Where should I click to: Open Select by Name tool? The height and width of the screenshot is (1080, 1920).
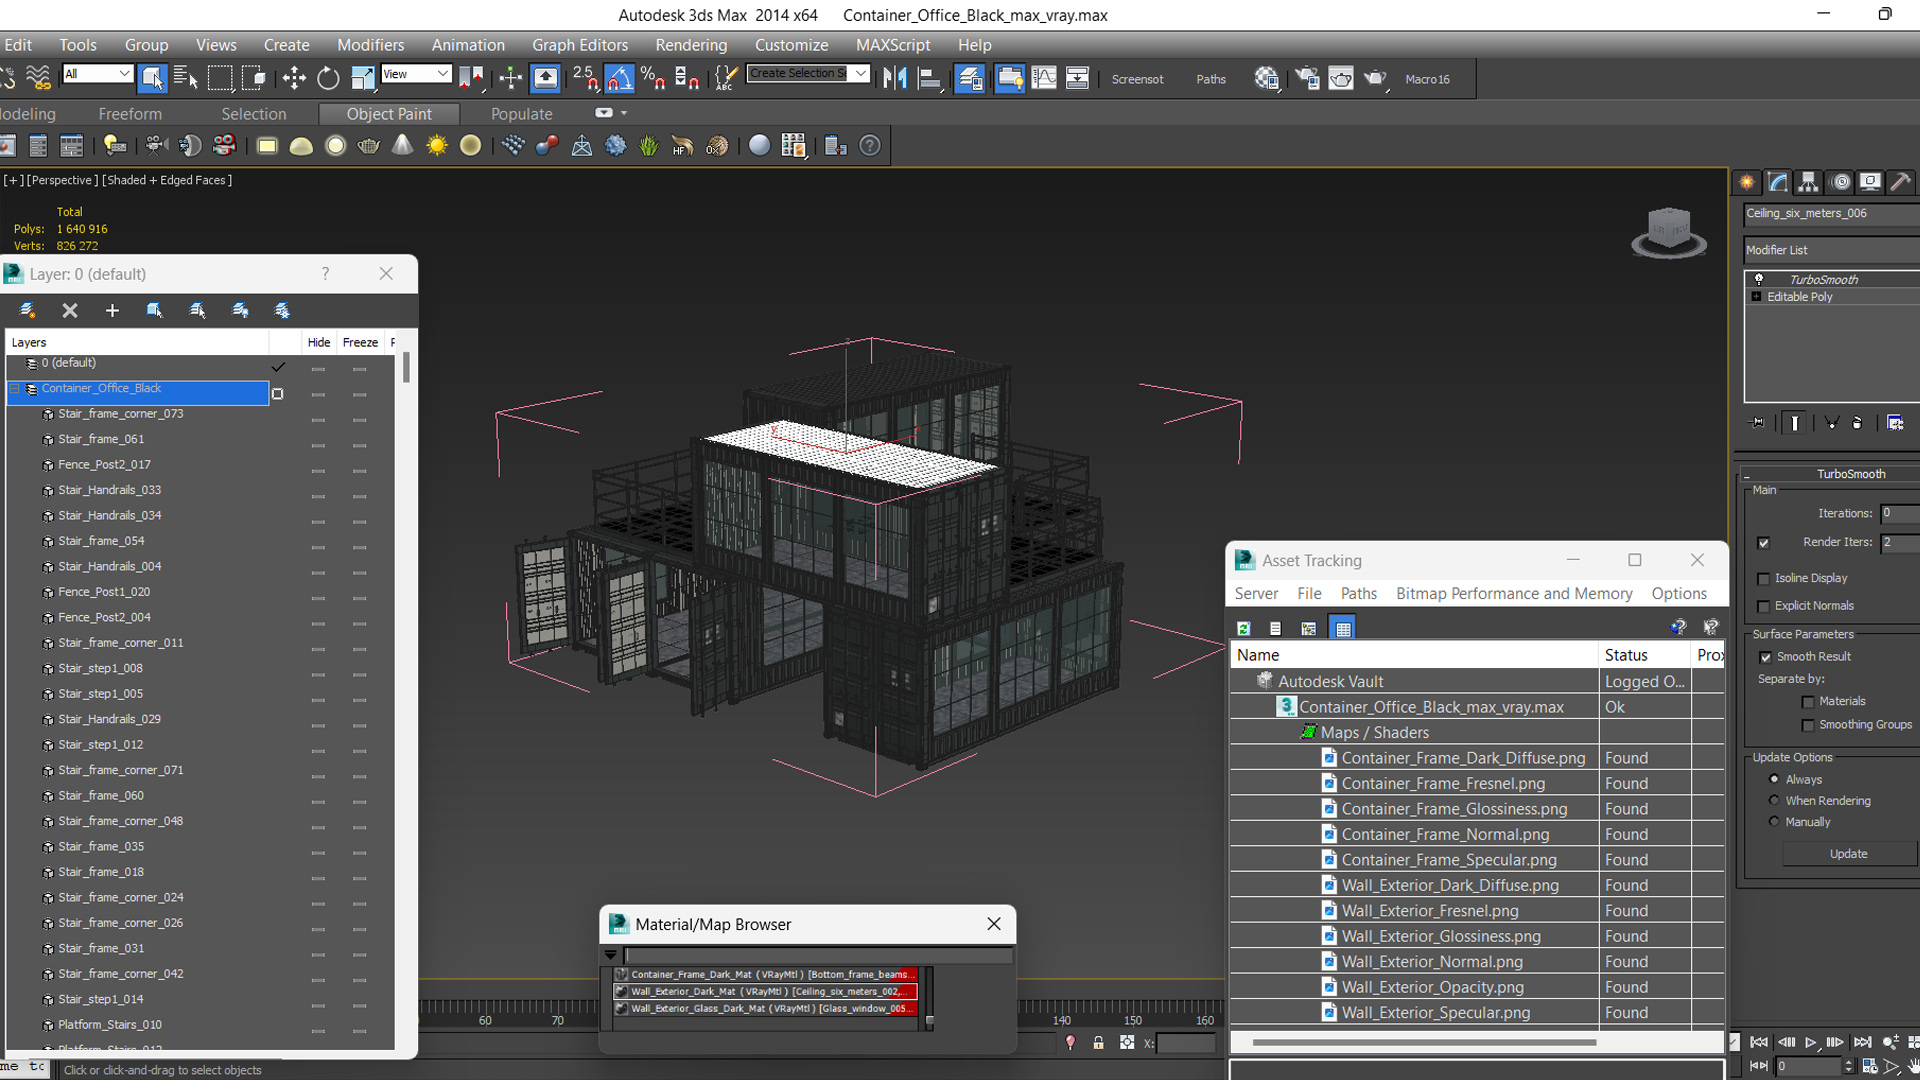coord(186,78)
